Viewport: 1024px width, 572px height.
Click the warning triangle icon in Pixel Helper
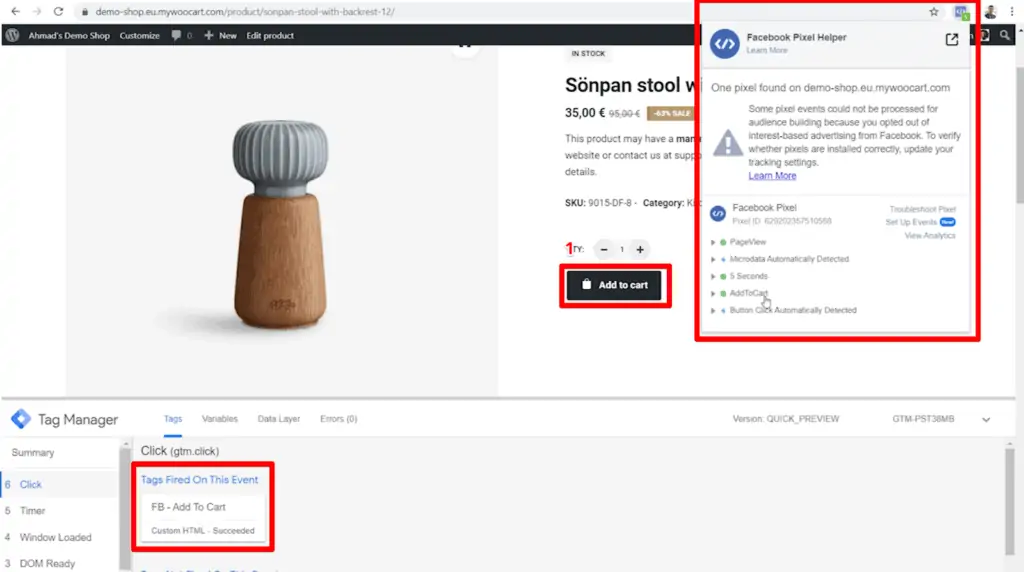pyautogui.click(x=728, y=142)
